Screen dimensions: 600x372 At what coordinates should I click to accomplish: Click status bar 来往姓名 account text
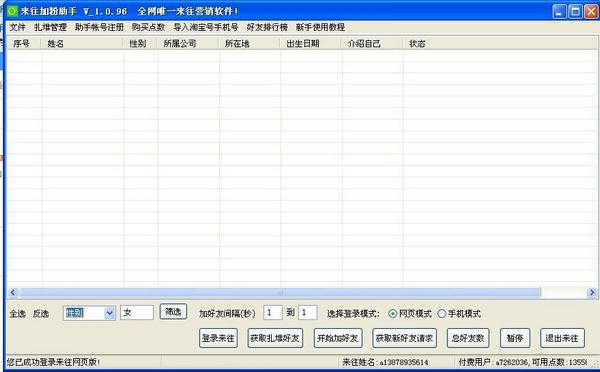tap(385, 362)
